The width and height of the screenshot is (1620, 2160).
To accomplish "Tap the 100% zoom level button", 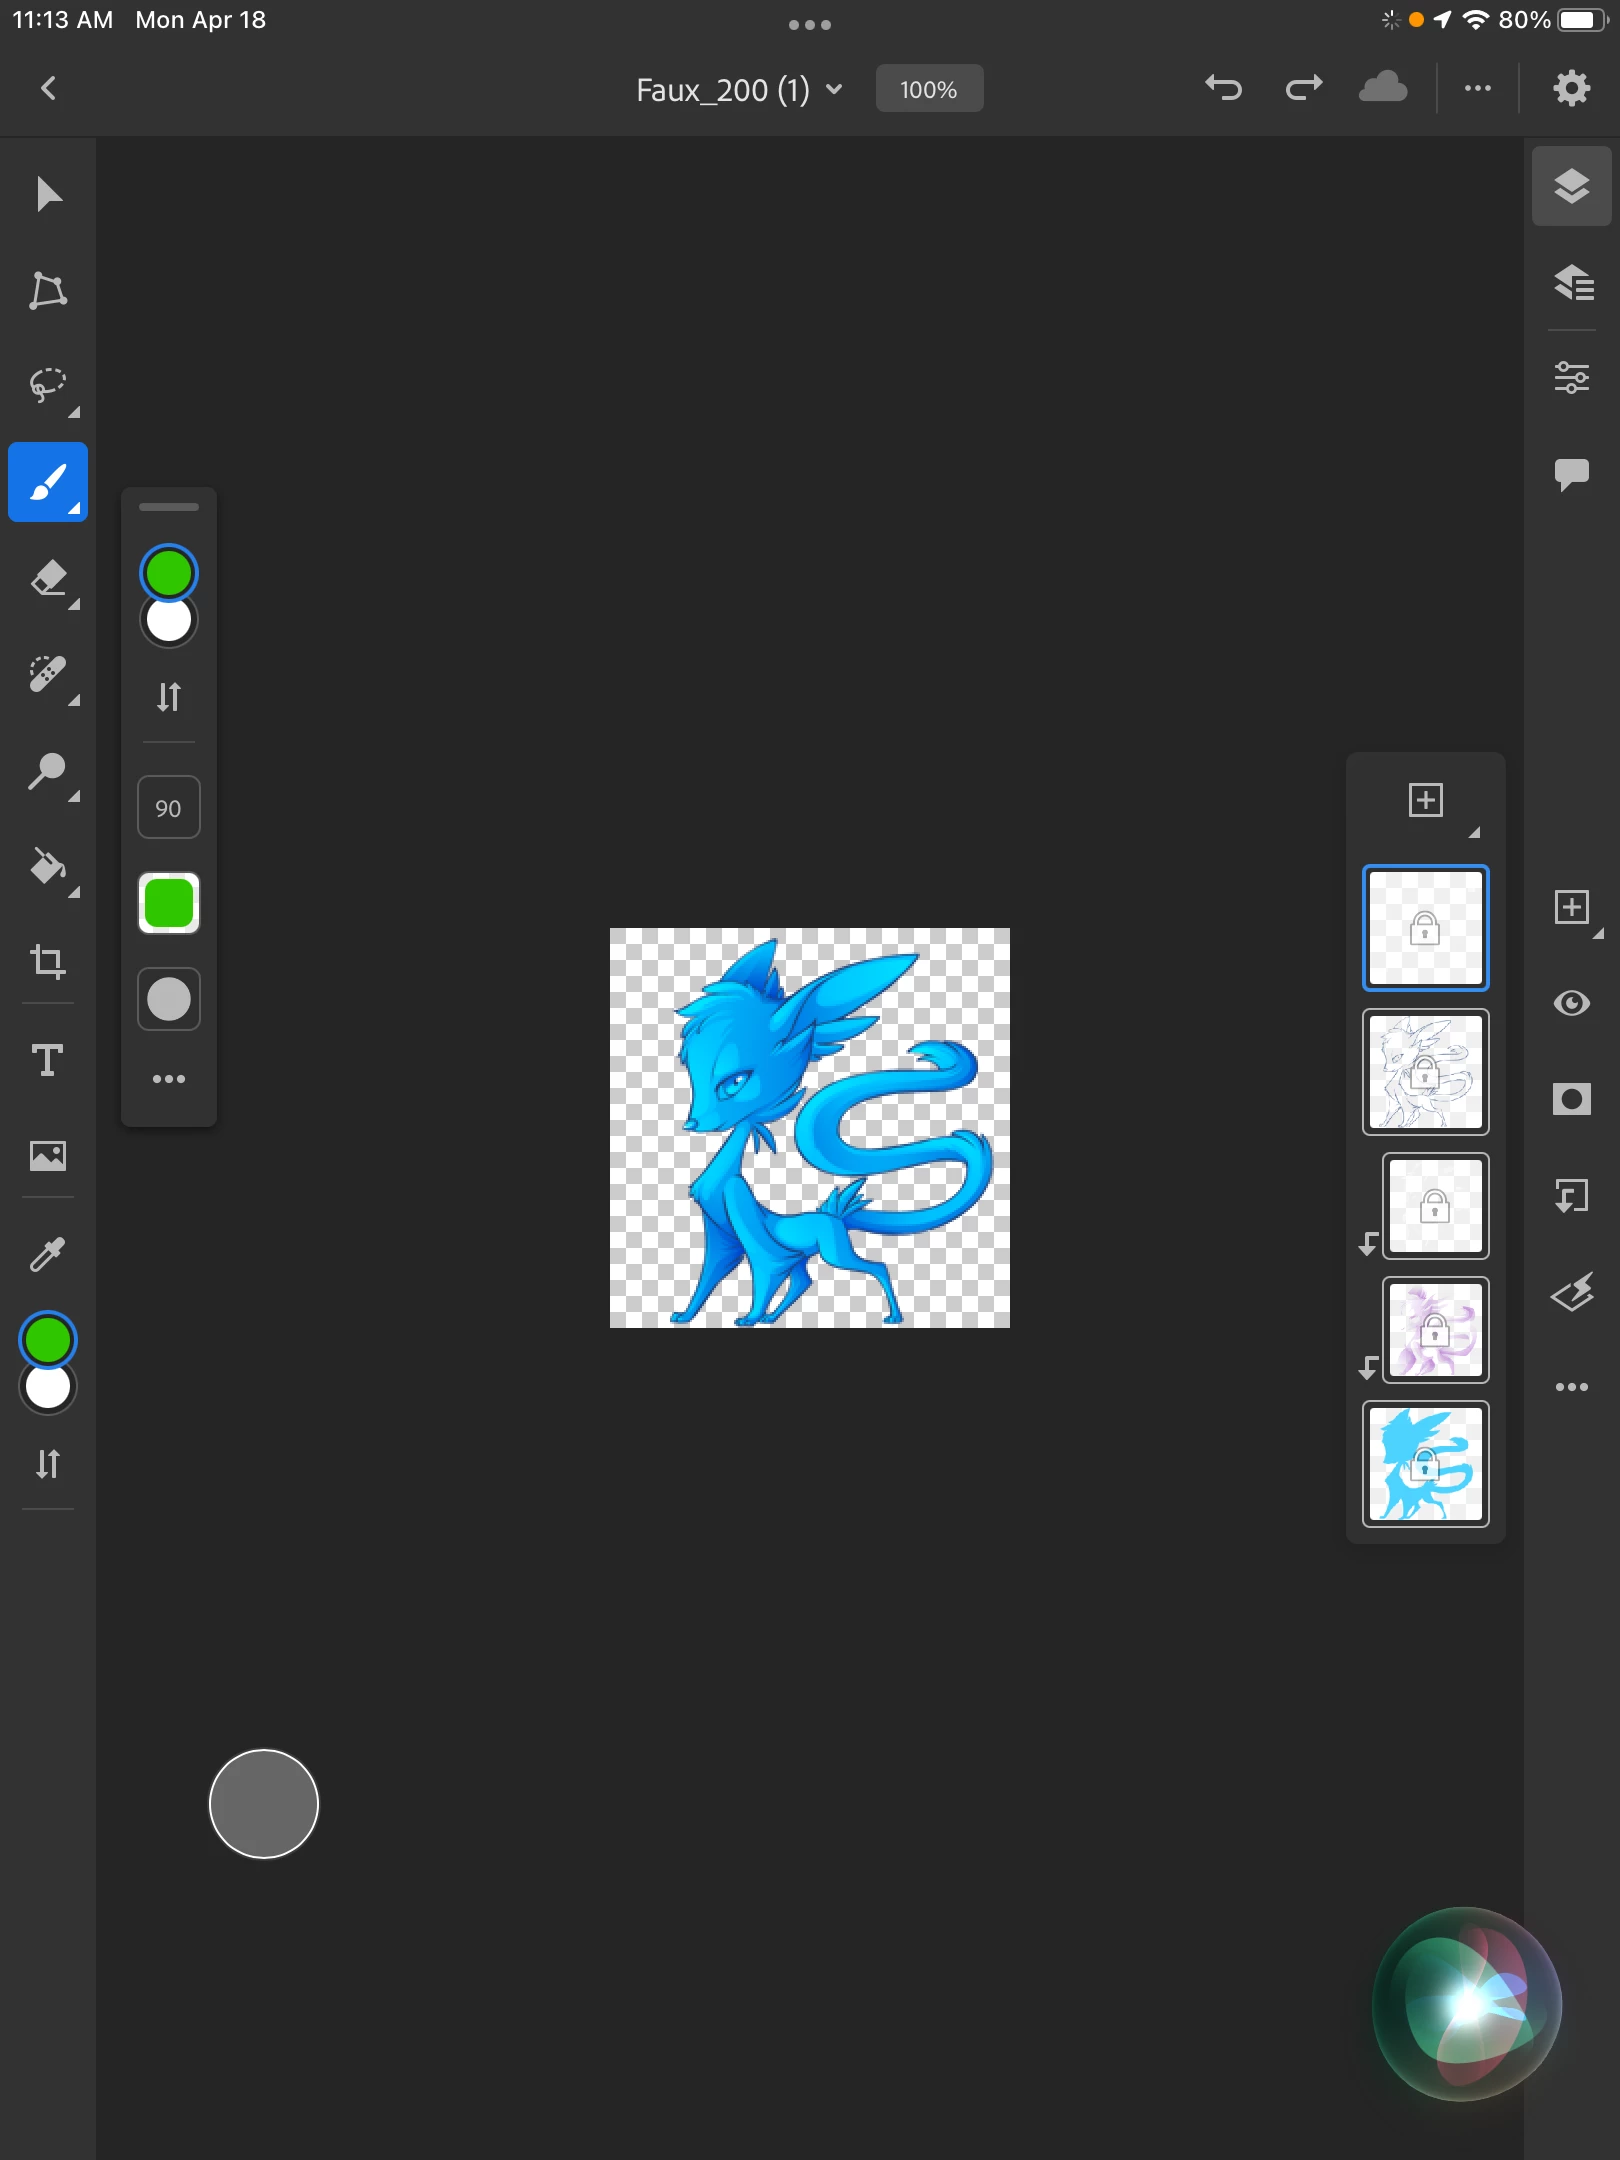I will 929,89.
